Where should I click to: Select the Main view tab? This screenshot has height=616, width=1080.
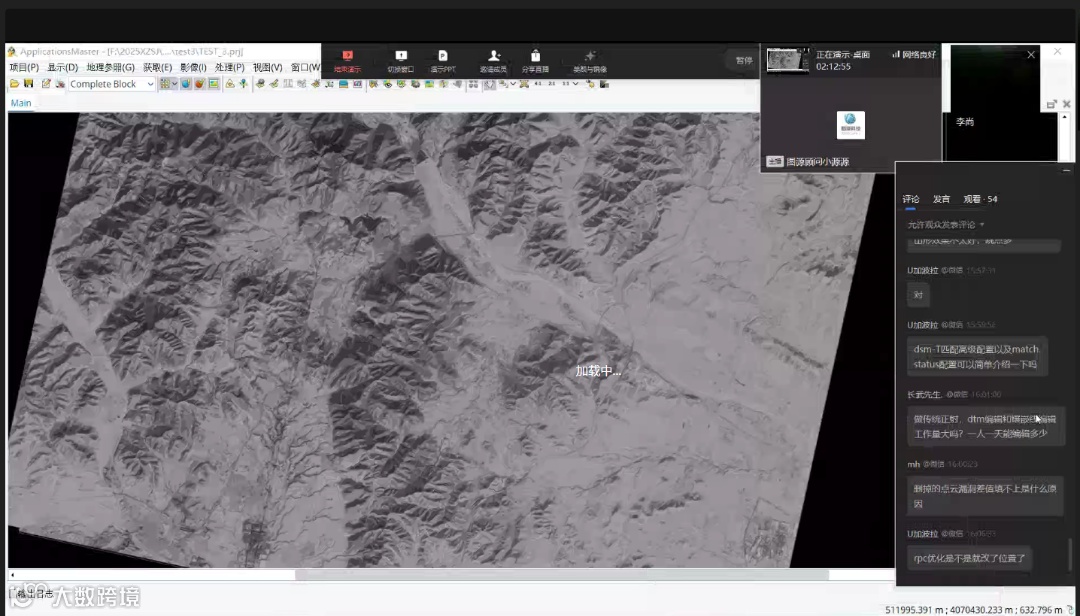click(x=21, y=103)
